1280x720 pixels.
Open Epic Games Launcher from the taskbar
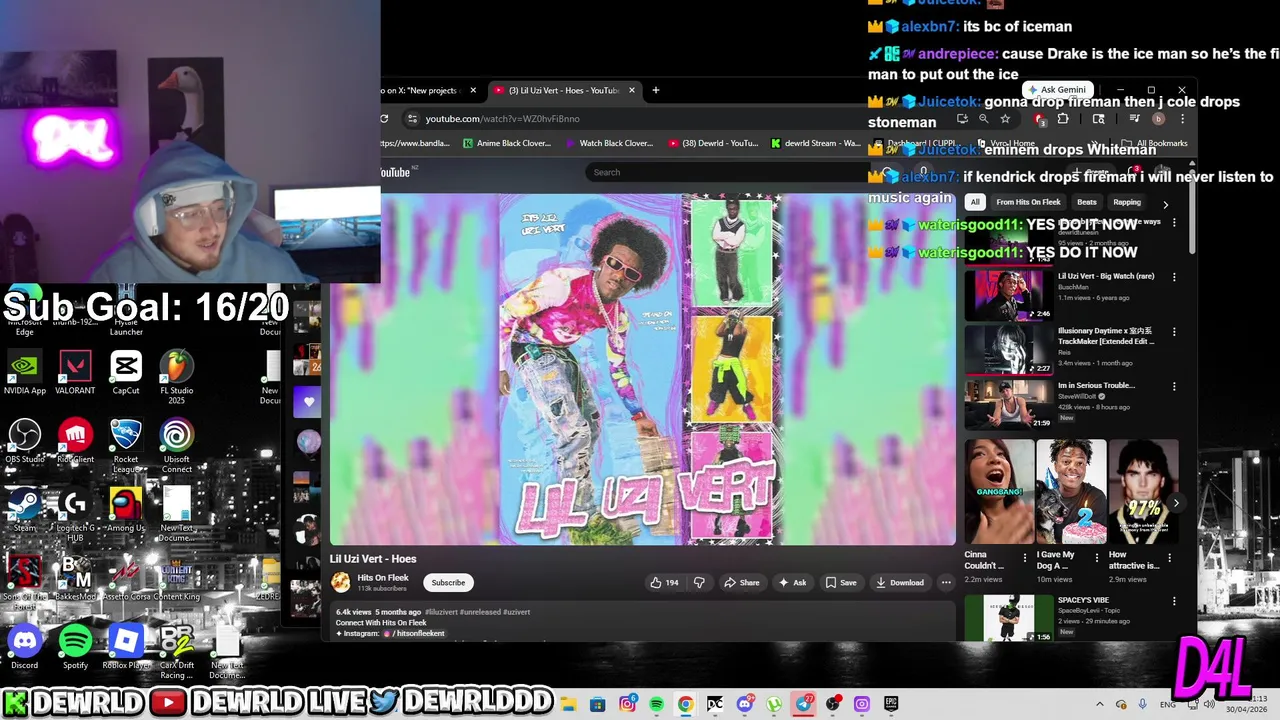890,704
